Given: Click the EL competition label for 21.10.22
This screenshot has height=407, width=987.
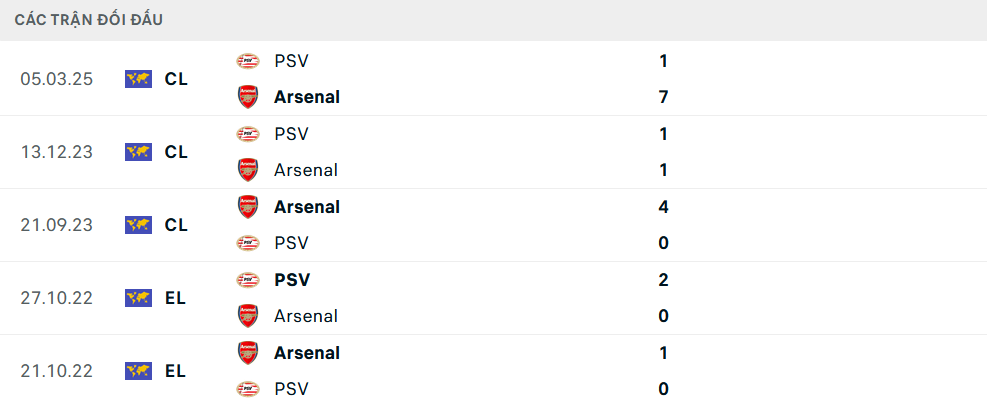Looking at the screenshot, I should point(175,371).
